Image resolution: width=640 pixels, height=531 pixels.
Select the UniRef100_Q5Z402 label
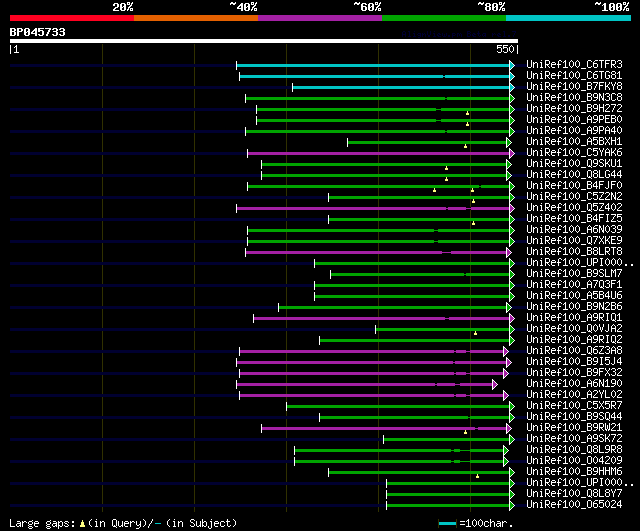(574, 208)
